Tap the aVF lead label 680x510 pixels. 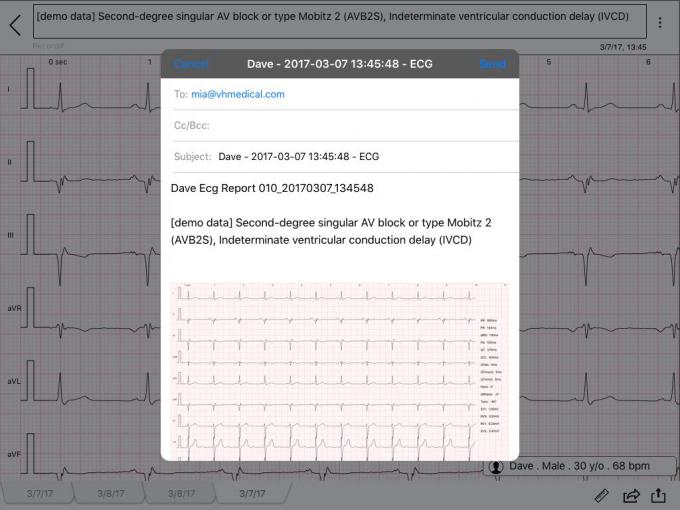pyautogui.click(x=14, y=454)
